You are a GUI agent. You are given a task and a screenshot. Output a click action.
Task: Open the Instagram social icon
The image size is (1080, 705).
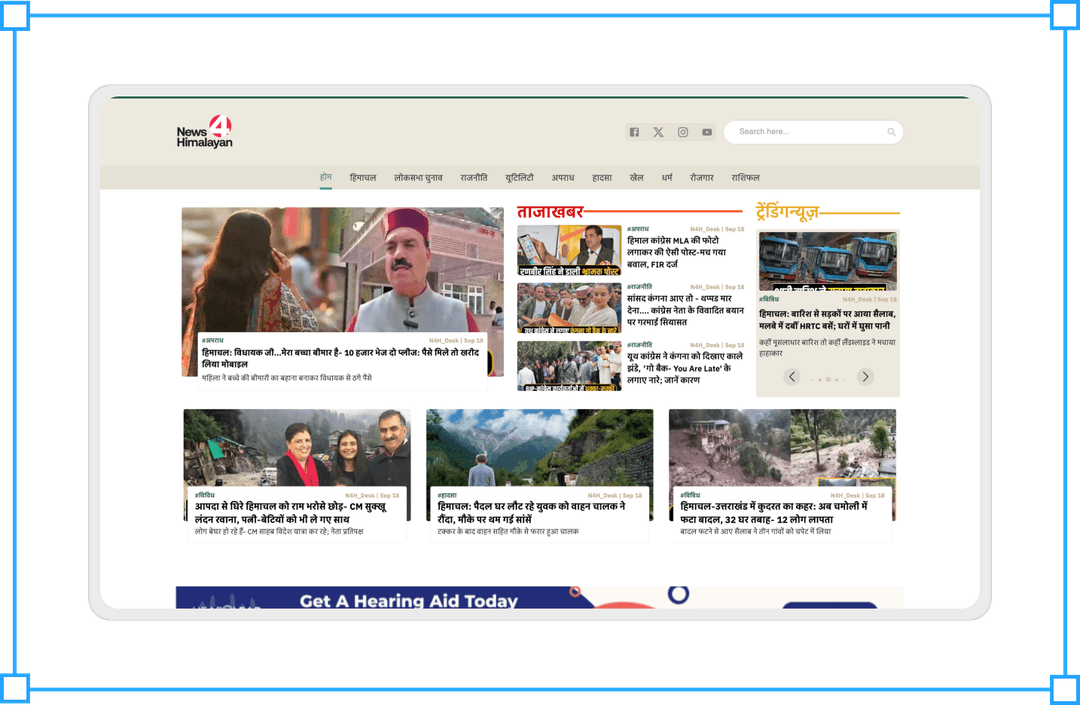click(x=683, y=132)
